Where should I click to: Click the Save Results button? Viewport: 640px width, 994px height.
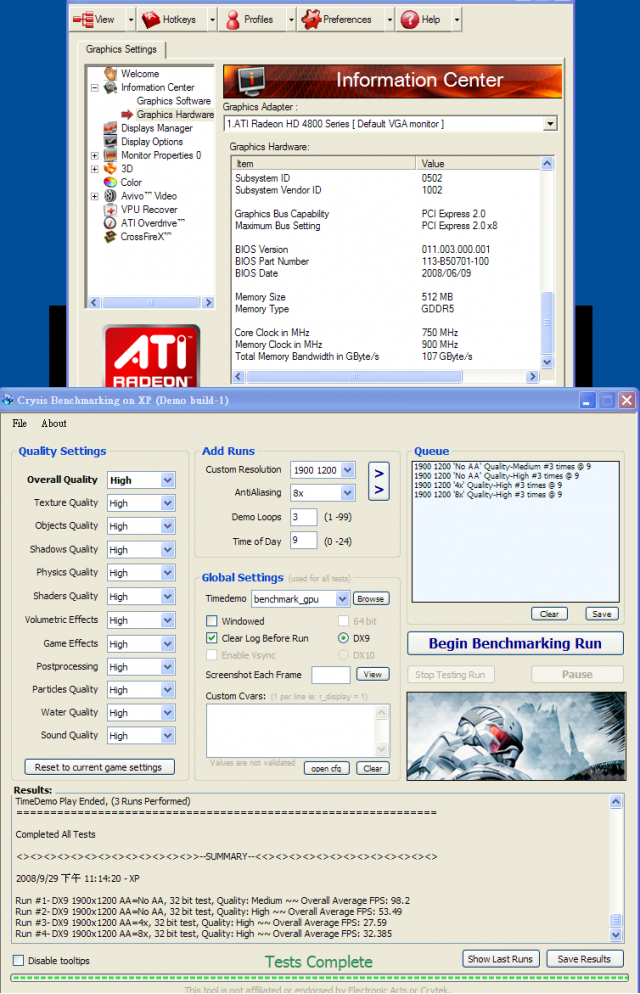click(x=584, y=958)
